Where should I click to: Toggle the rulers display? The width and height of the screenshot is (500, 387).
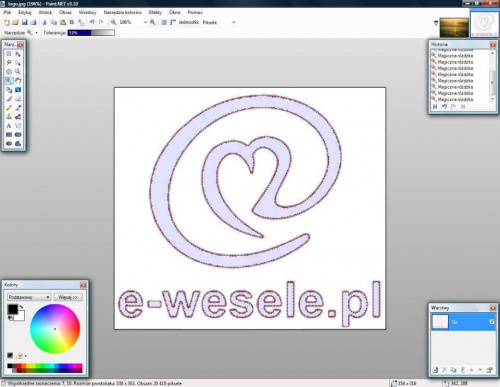[x=173, y=22]
